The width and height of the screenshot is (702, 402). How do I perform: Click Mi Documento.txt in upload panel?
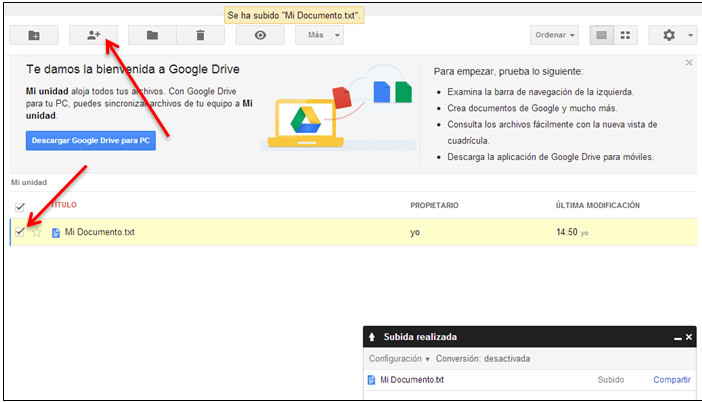click(412, 380)
